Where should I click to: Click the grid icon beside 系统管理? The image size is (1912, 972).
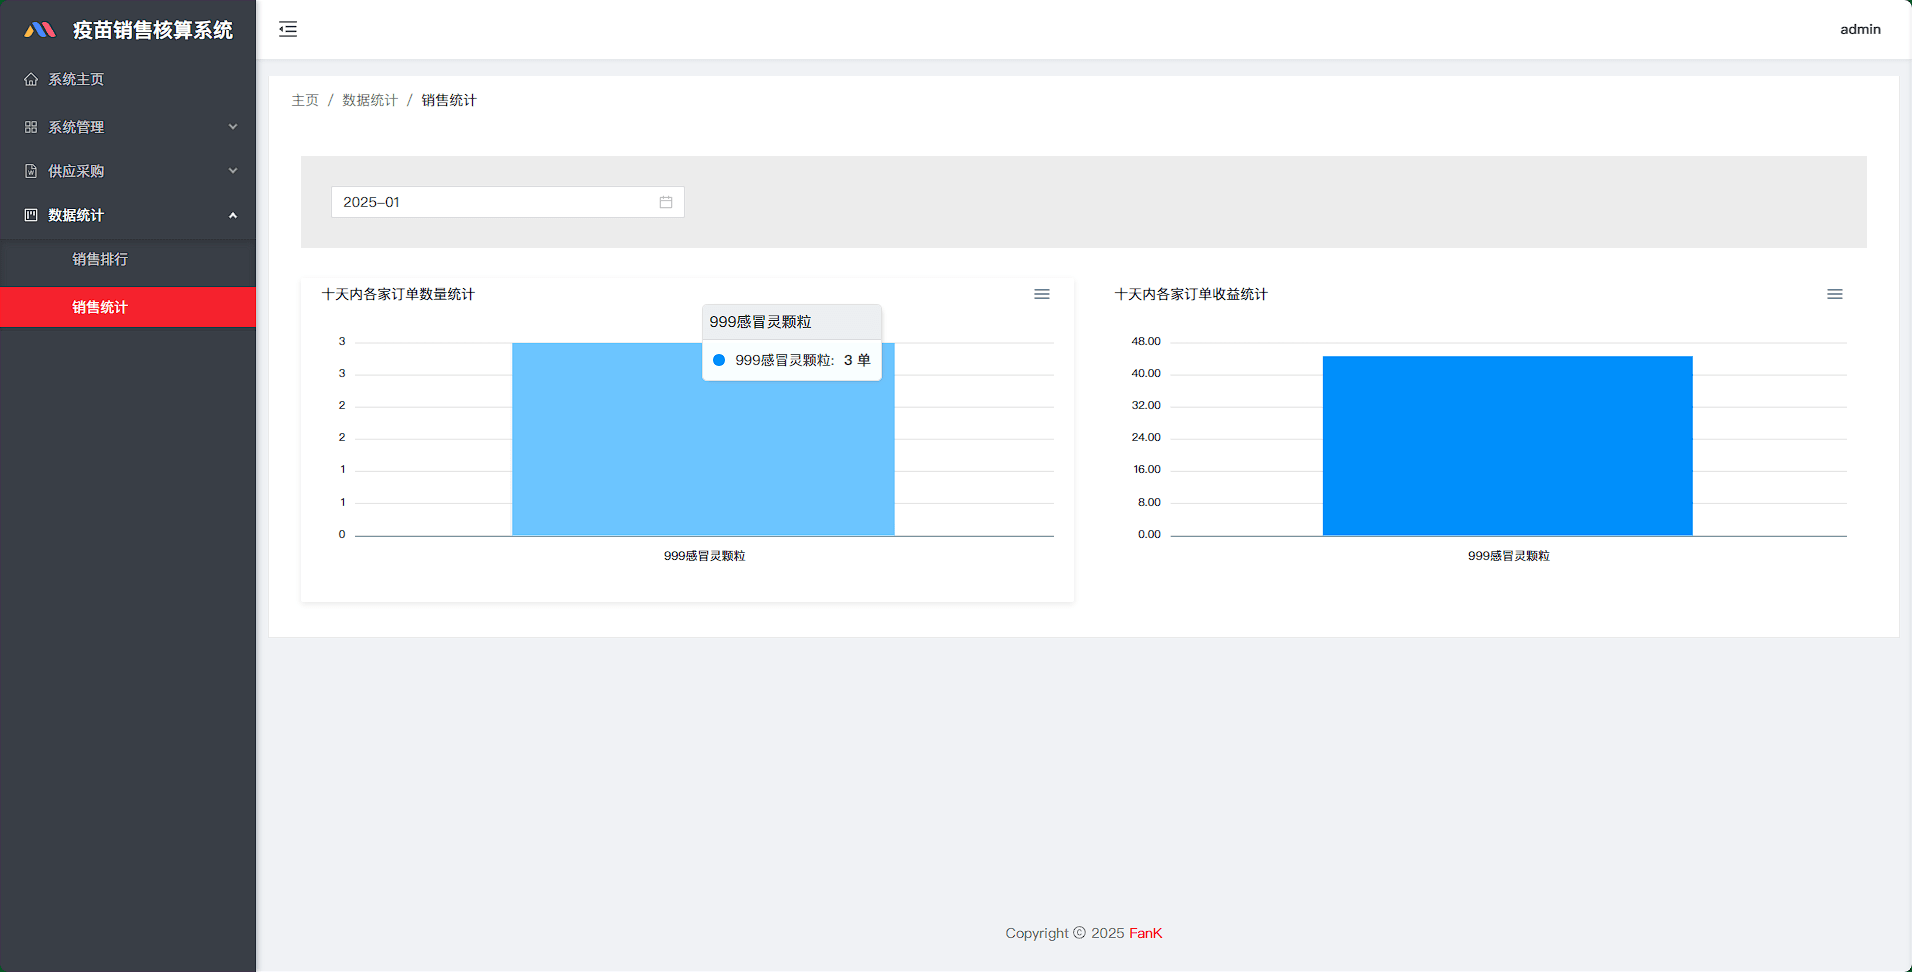(x=31, y=127)
